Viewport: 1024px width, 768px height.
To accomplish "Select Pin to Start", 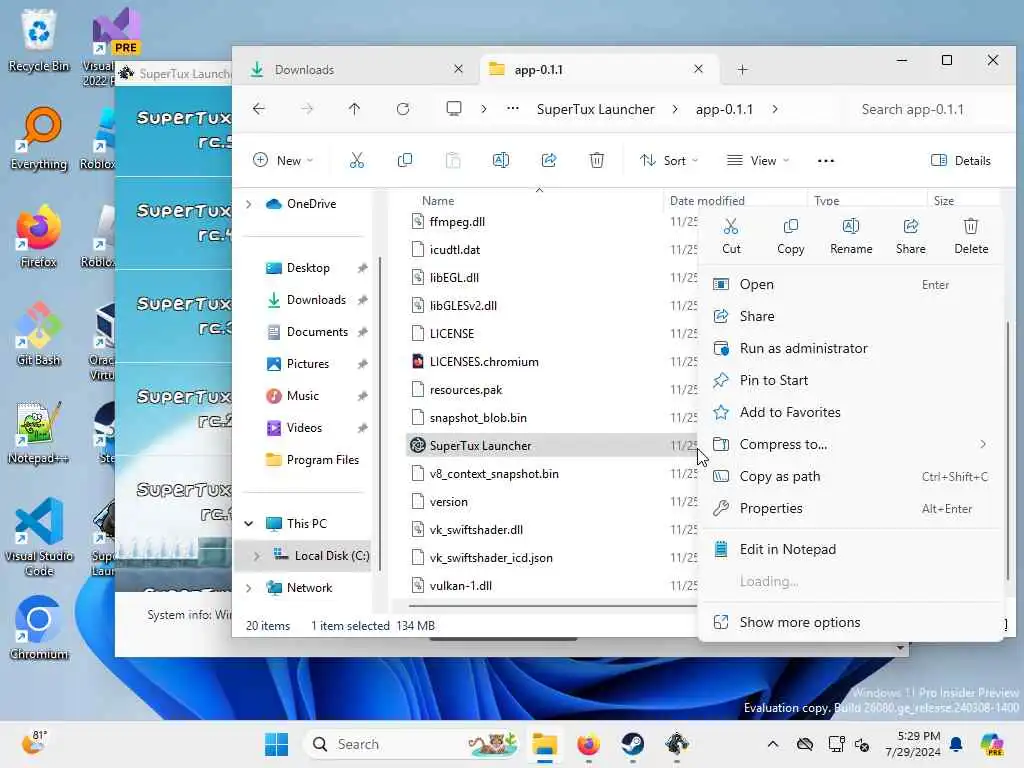I will pyautogui.click(x=851, y=380).
